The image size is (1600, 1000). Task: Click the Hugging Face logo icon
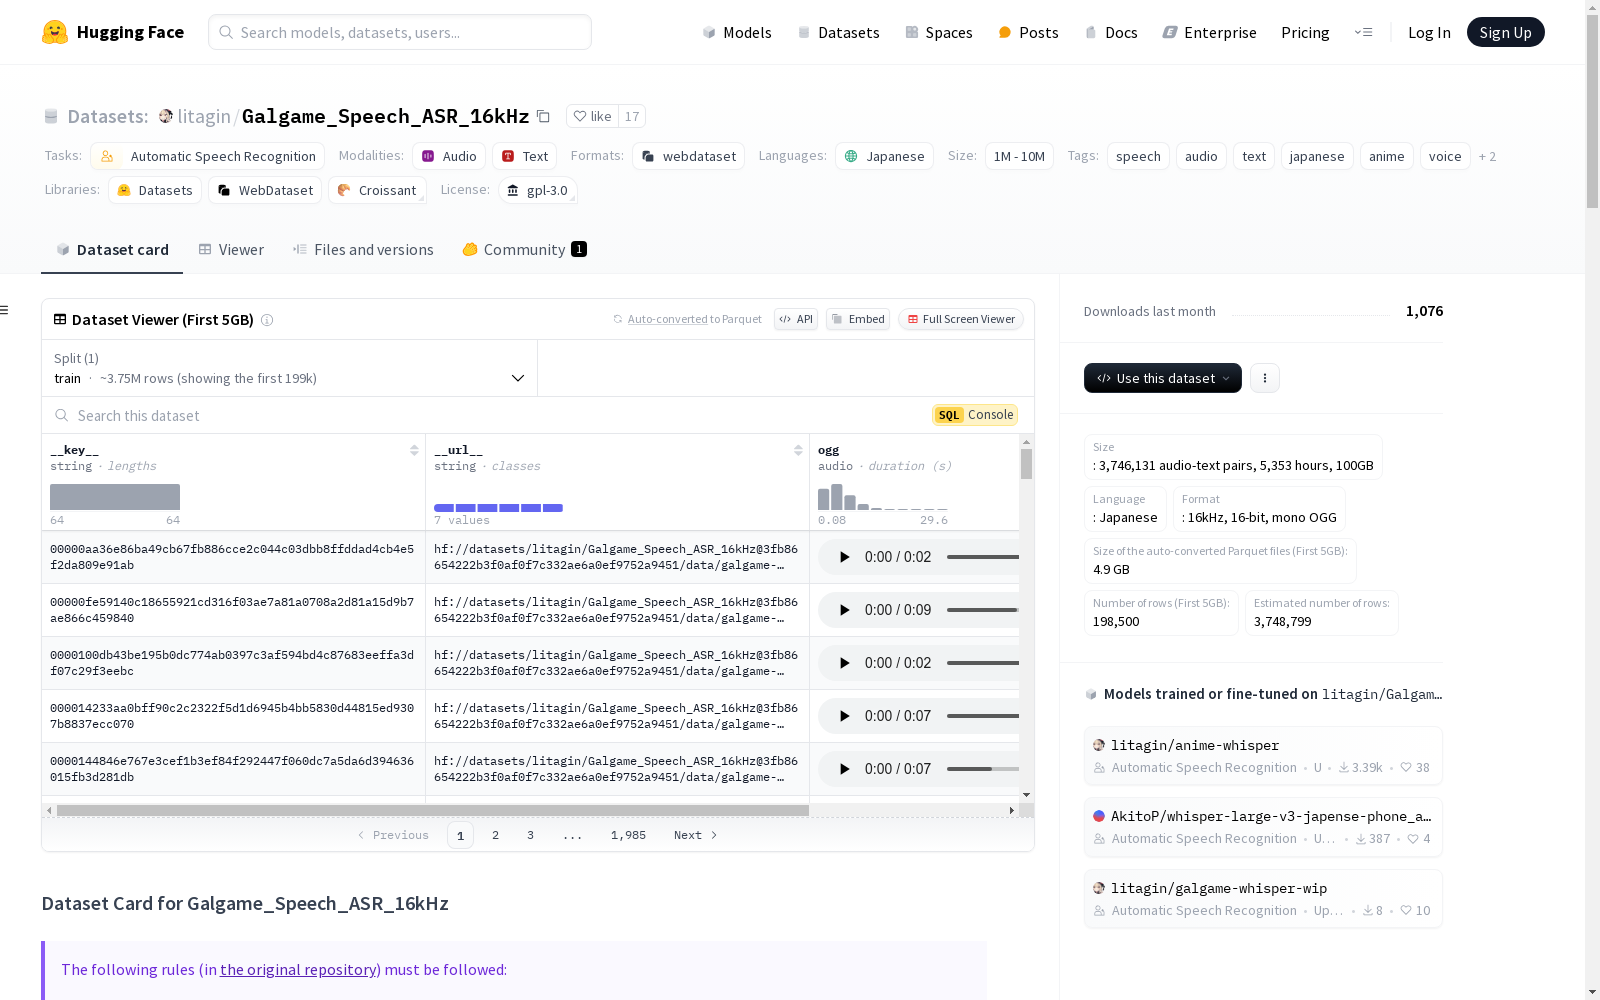(55, 32)
